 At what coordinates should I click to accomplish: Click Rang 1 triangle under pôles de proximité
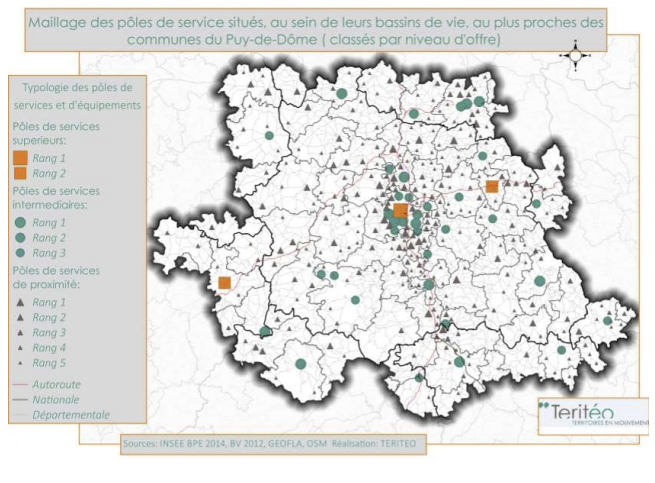coord(20,302)
